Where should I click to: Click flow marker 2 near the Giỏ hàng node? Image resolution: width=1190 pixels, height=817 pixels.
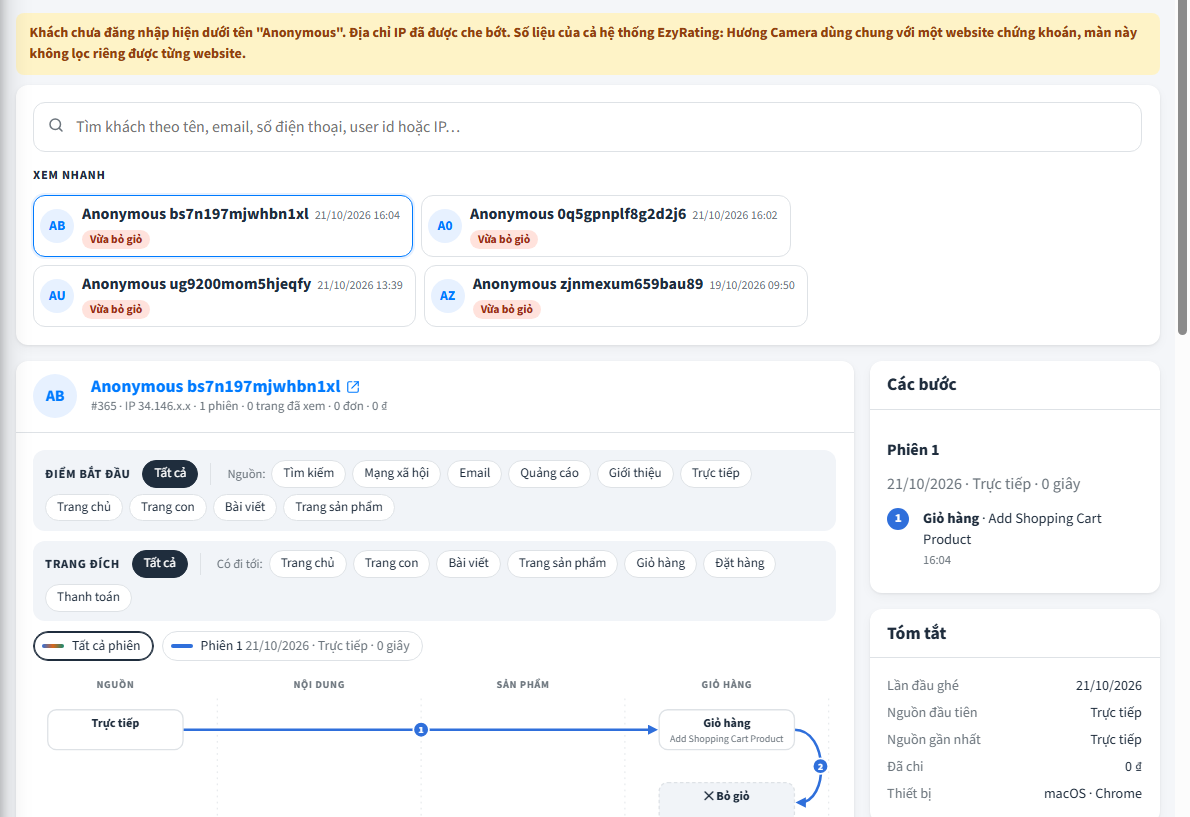(820, 766)
